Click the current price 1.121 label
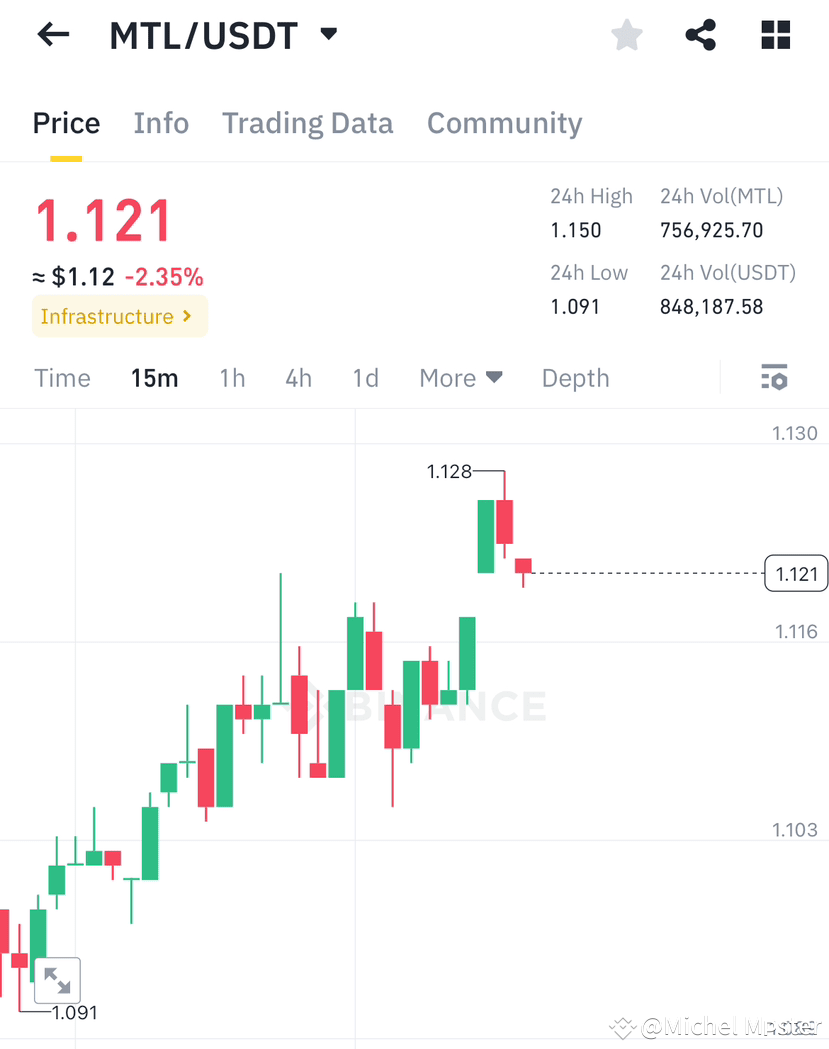829x1049 pixels. (x=795, y=573)
